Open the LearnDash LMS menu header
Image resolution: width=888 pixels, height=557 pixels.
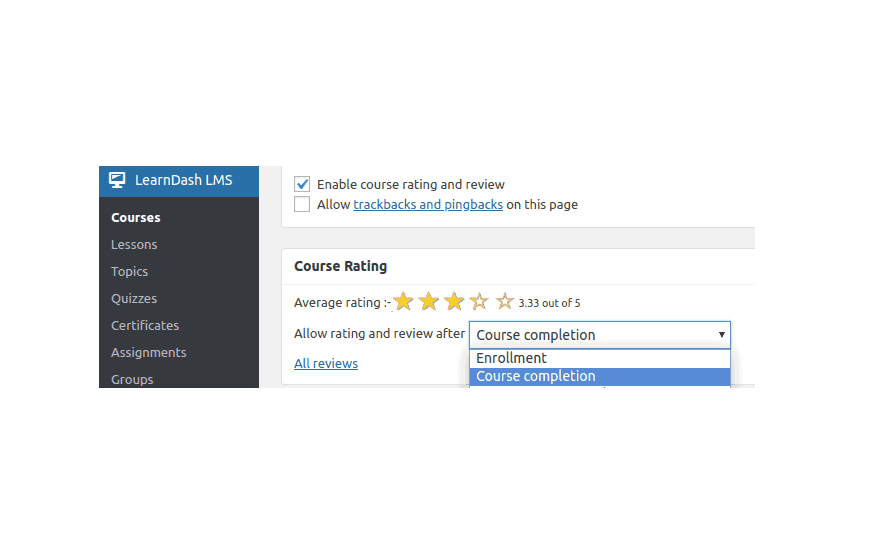179,181
